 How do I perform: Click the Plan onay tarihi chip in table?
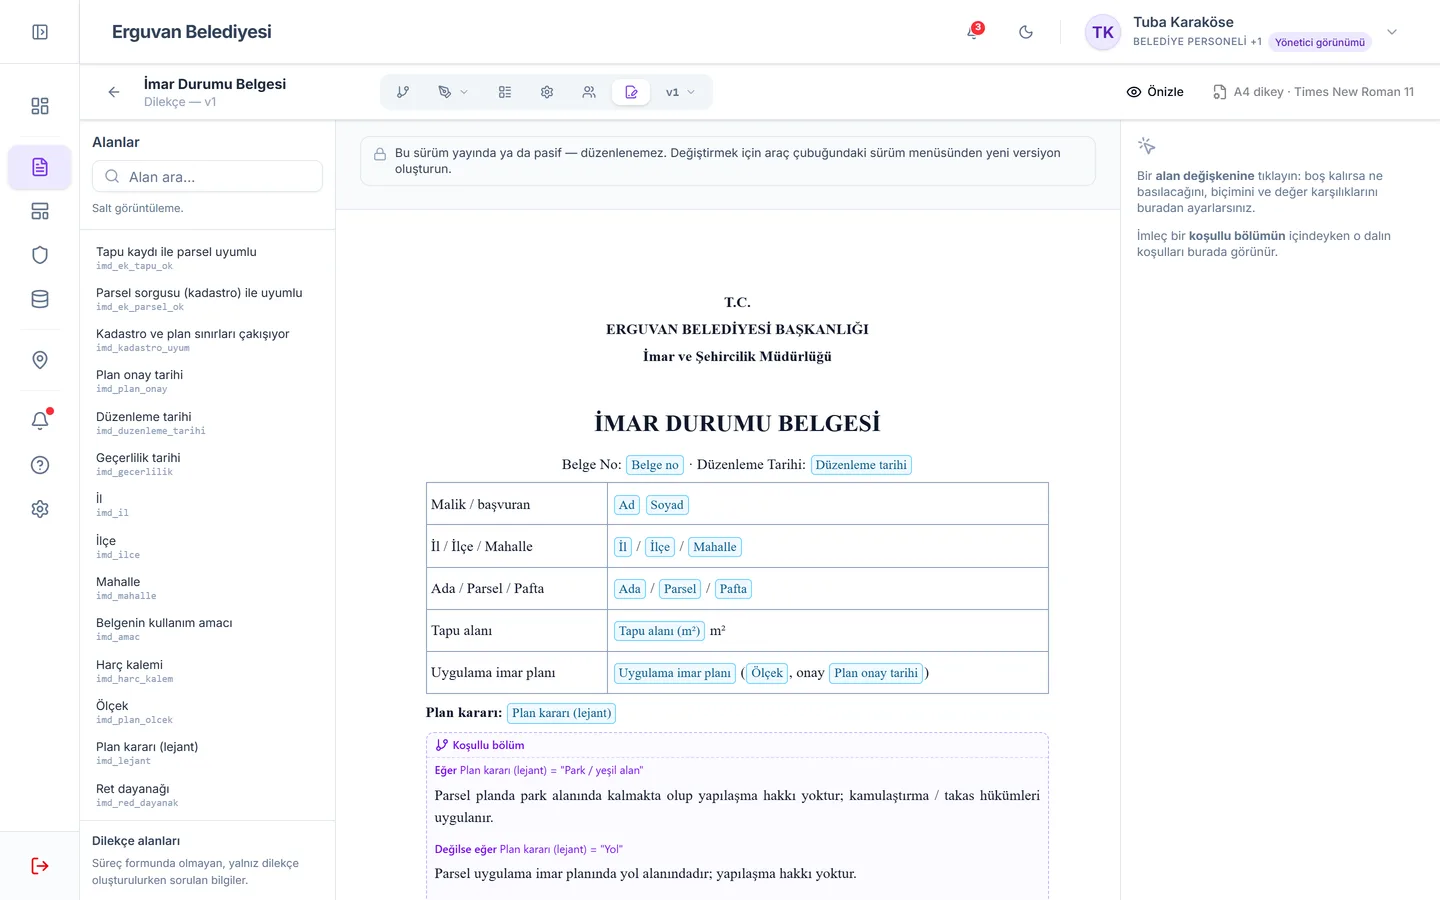click(876, 673)
